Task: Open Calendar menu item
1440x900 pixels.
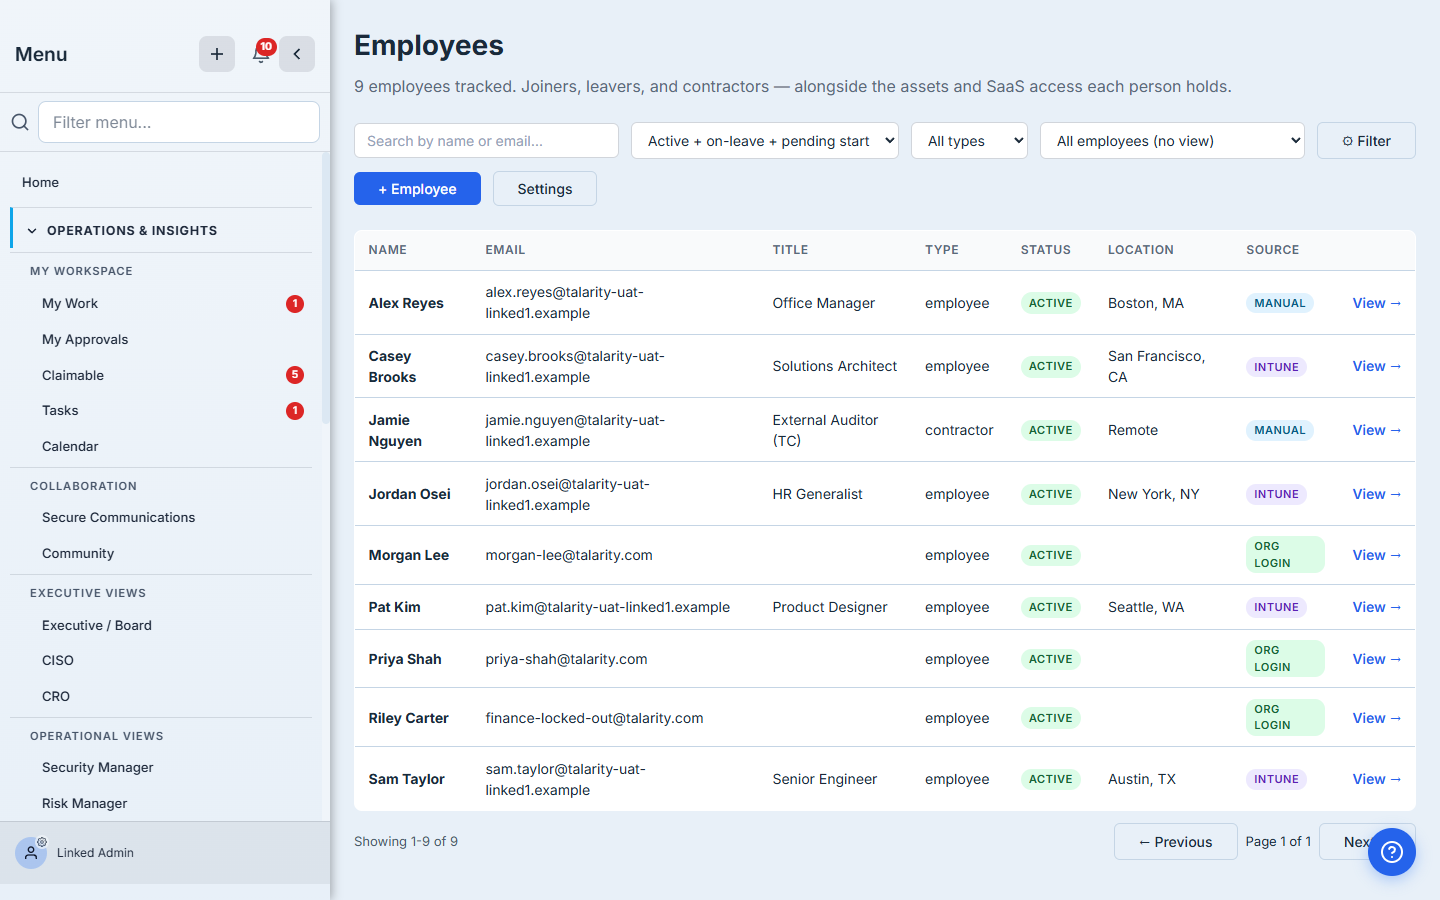Action: 70,447
